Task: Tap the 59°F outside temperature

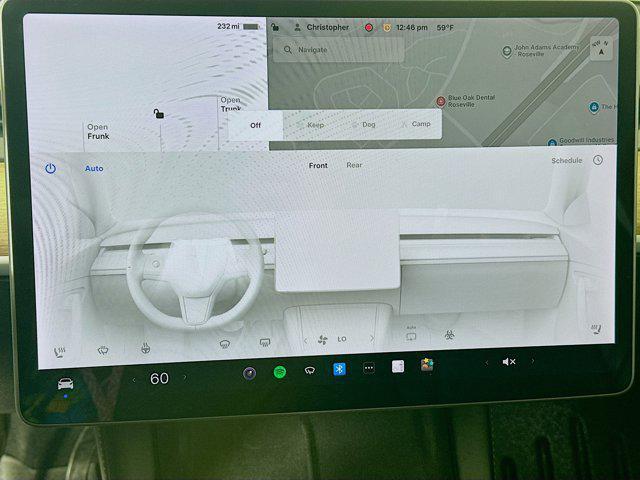Action: pyautogui.click(x=445, y=28)
